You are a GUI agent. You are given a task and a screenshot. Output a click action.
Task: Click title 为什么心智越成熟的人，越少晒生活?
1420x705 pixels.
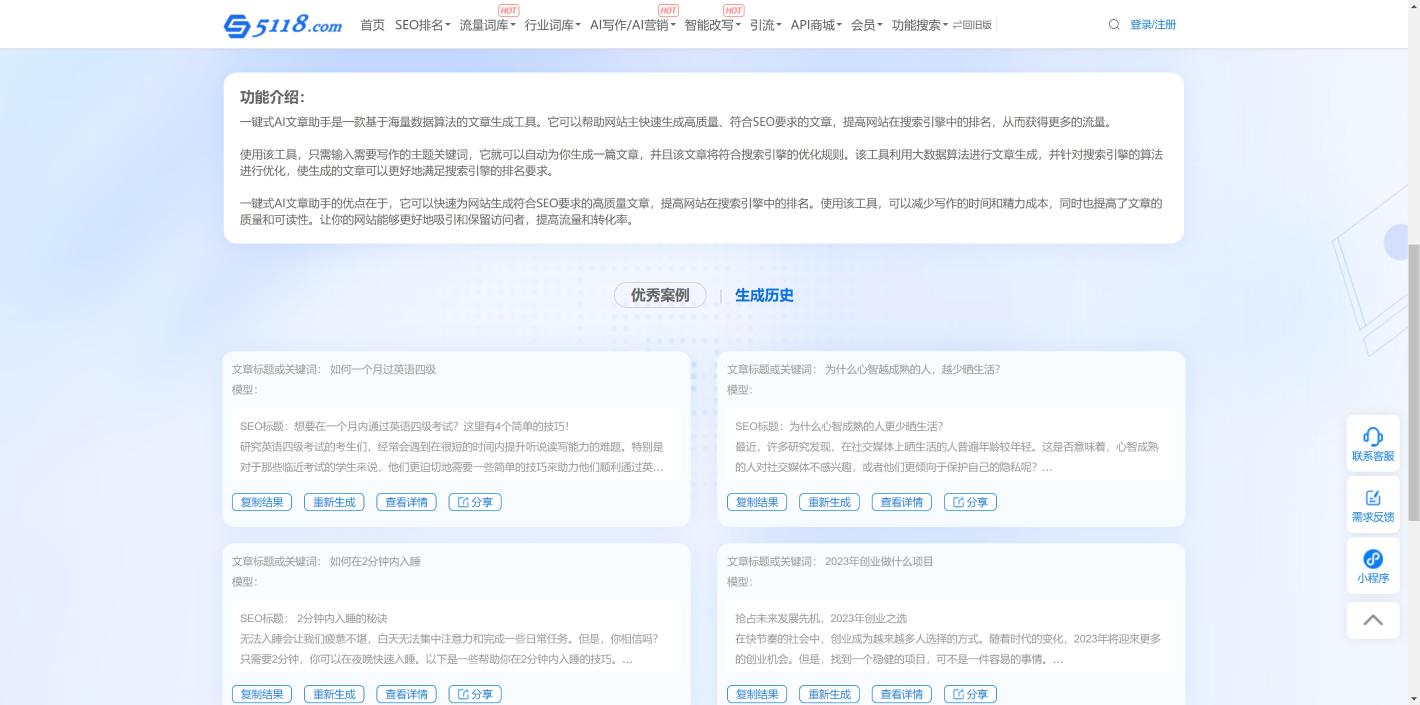tap(912, 369)
